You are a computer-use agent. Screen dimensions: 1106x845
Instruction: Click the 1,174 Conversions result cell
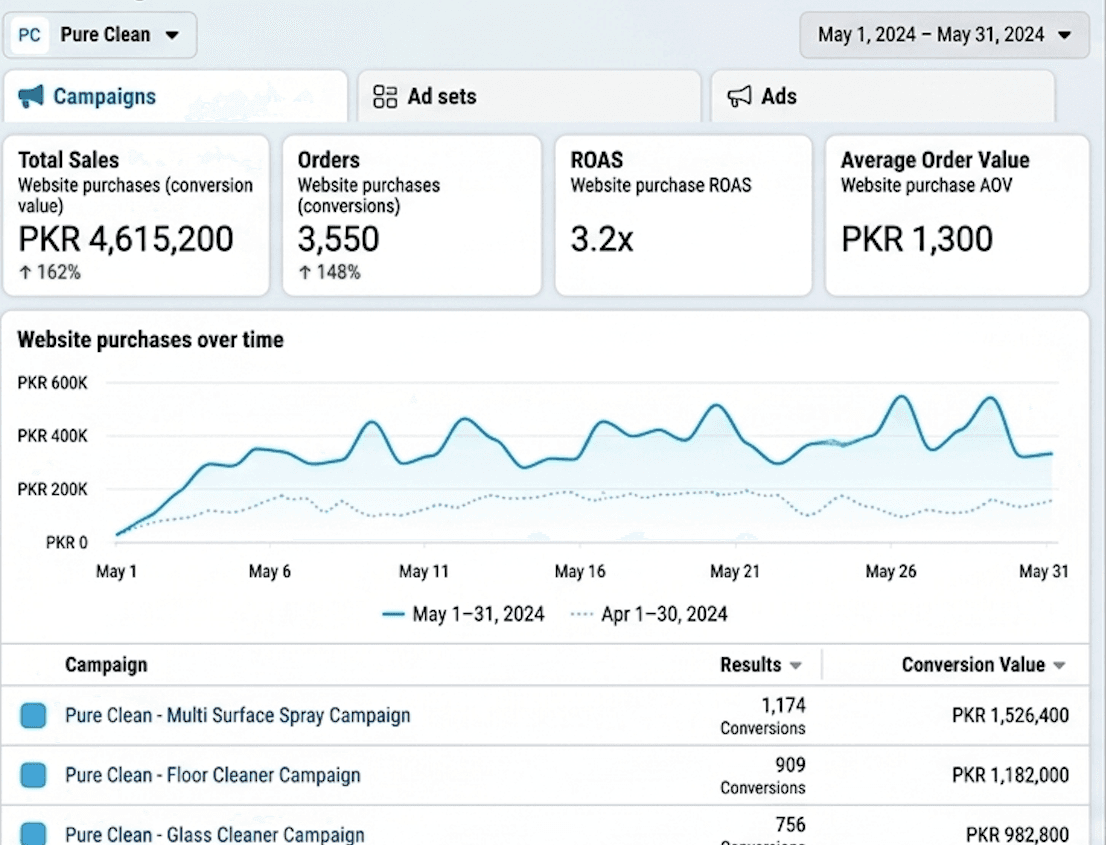[x=762, y=716]
